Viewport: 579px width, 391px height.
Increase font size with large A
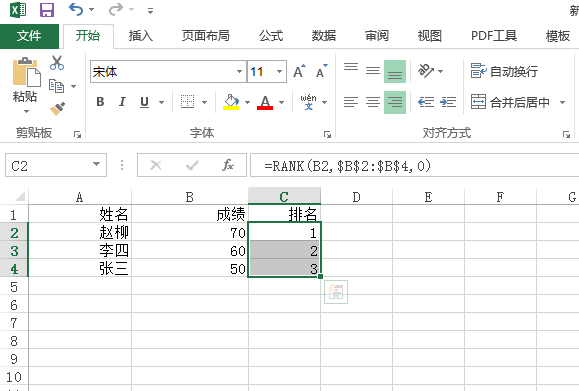(299, 71)
